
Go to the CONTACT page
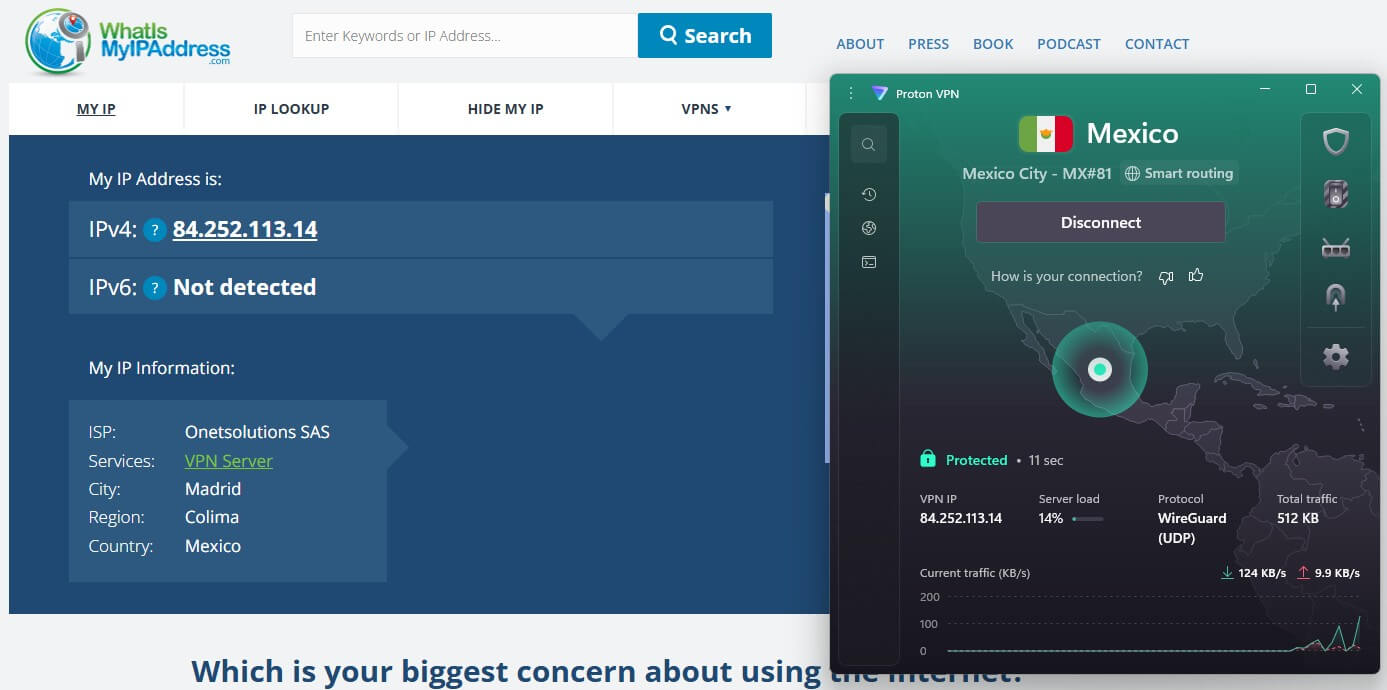point(1157,44)
